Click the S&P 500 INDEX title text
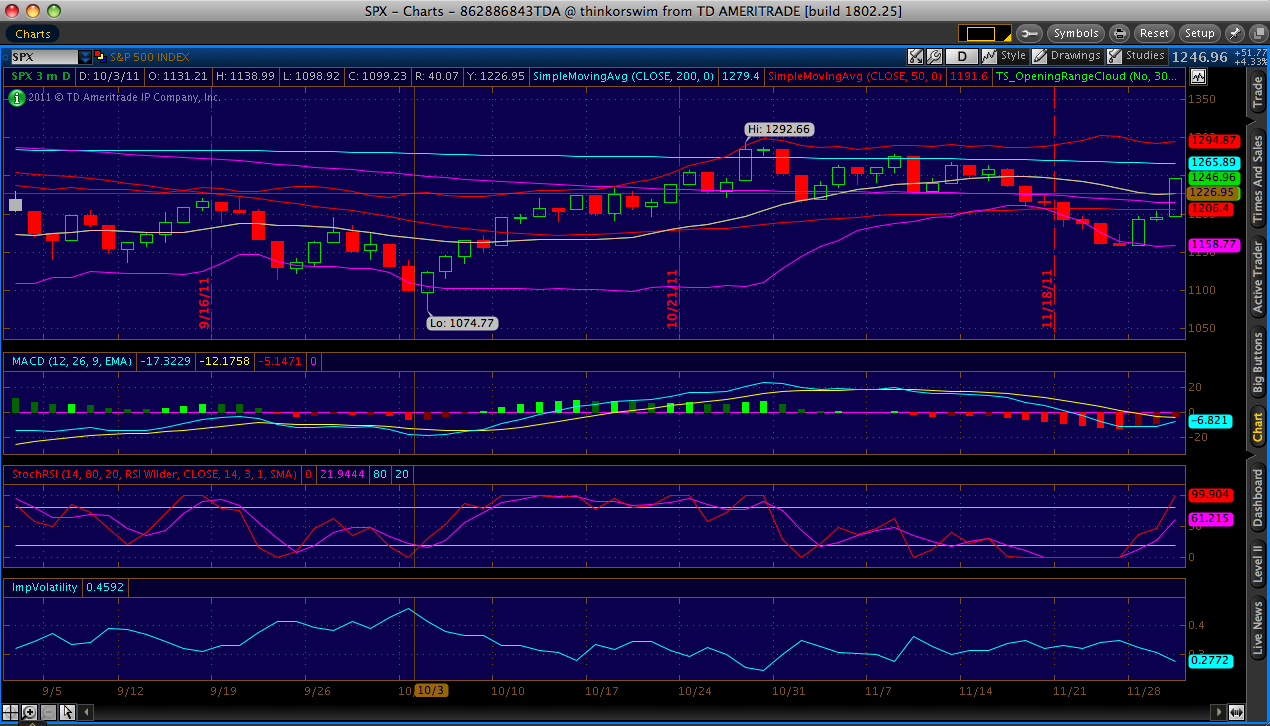Viewport: 1270px width, 726px height. point(148,57)
